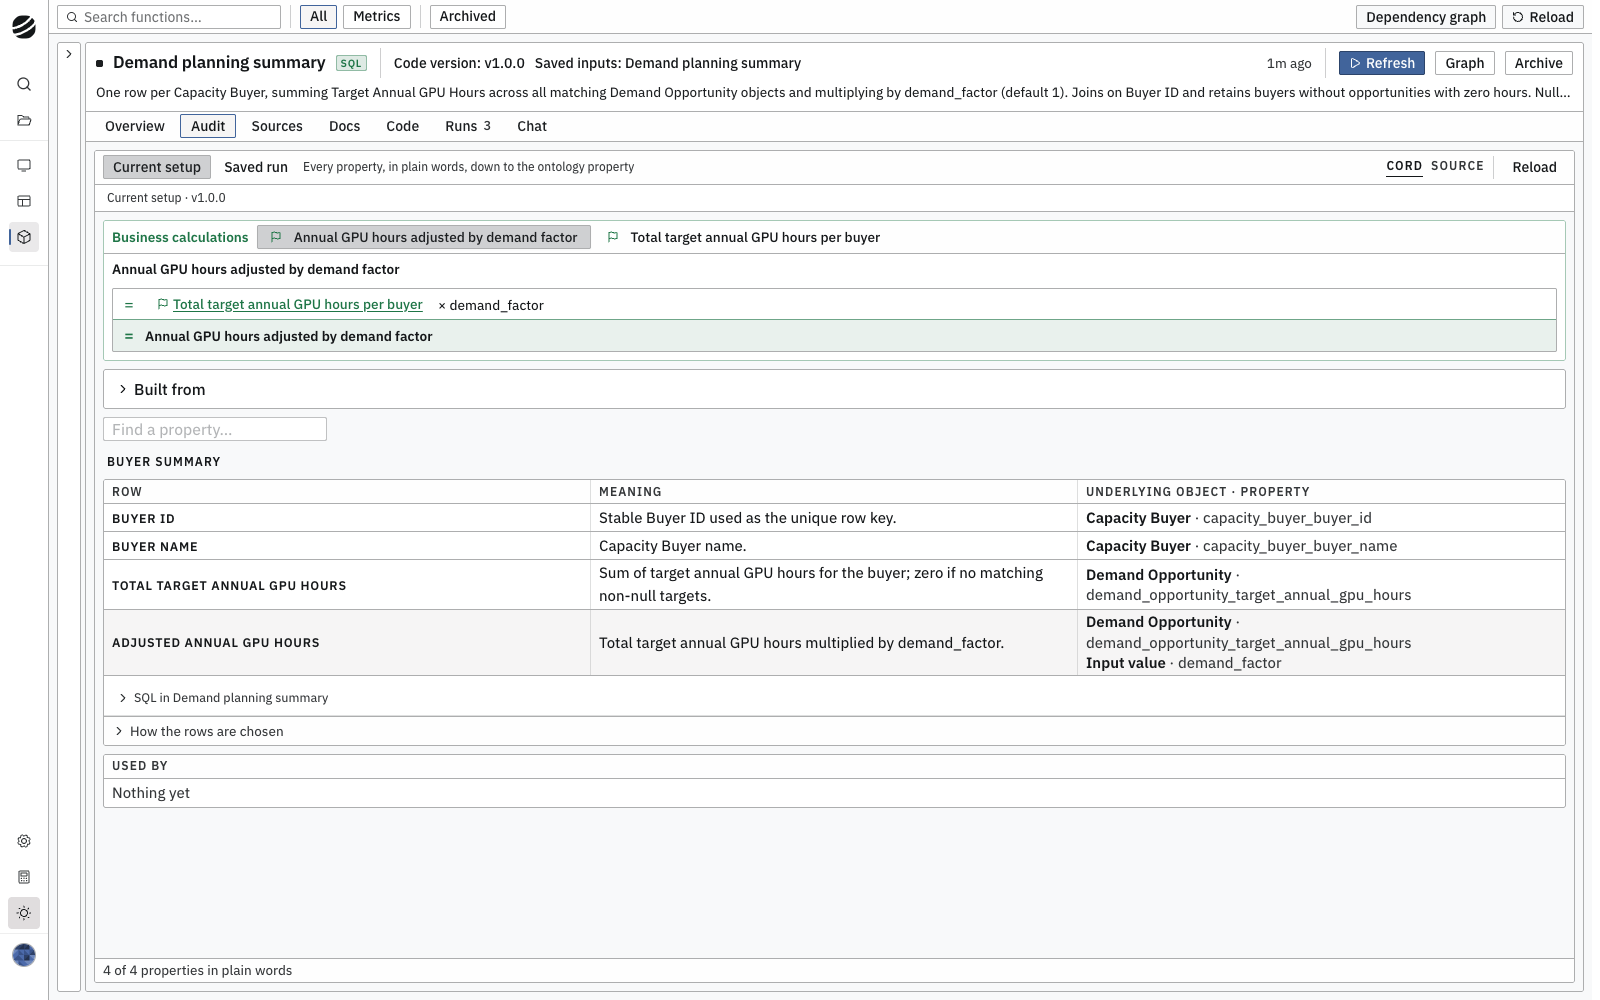This screenshot has width=1600, height=1000.
Task: Expand the Built from section
Action: tap(834, 389)
